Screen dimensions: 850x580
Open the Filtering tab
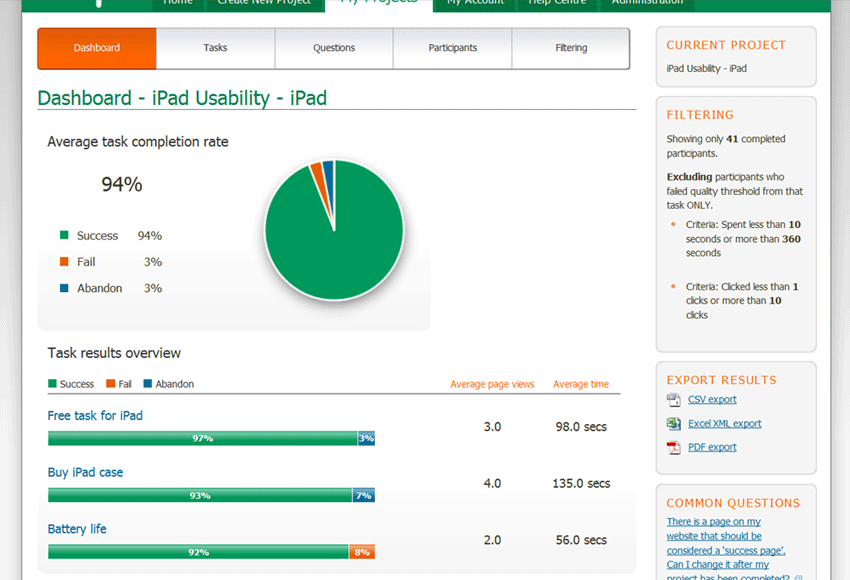[x=571, y=48]
